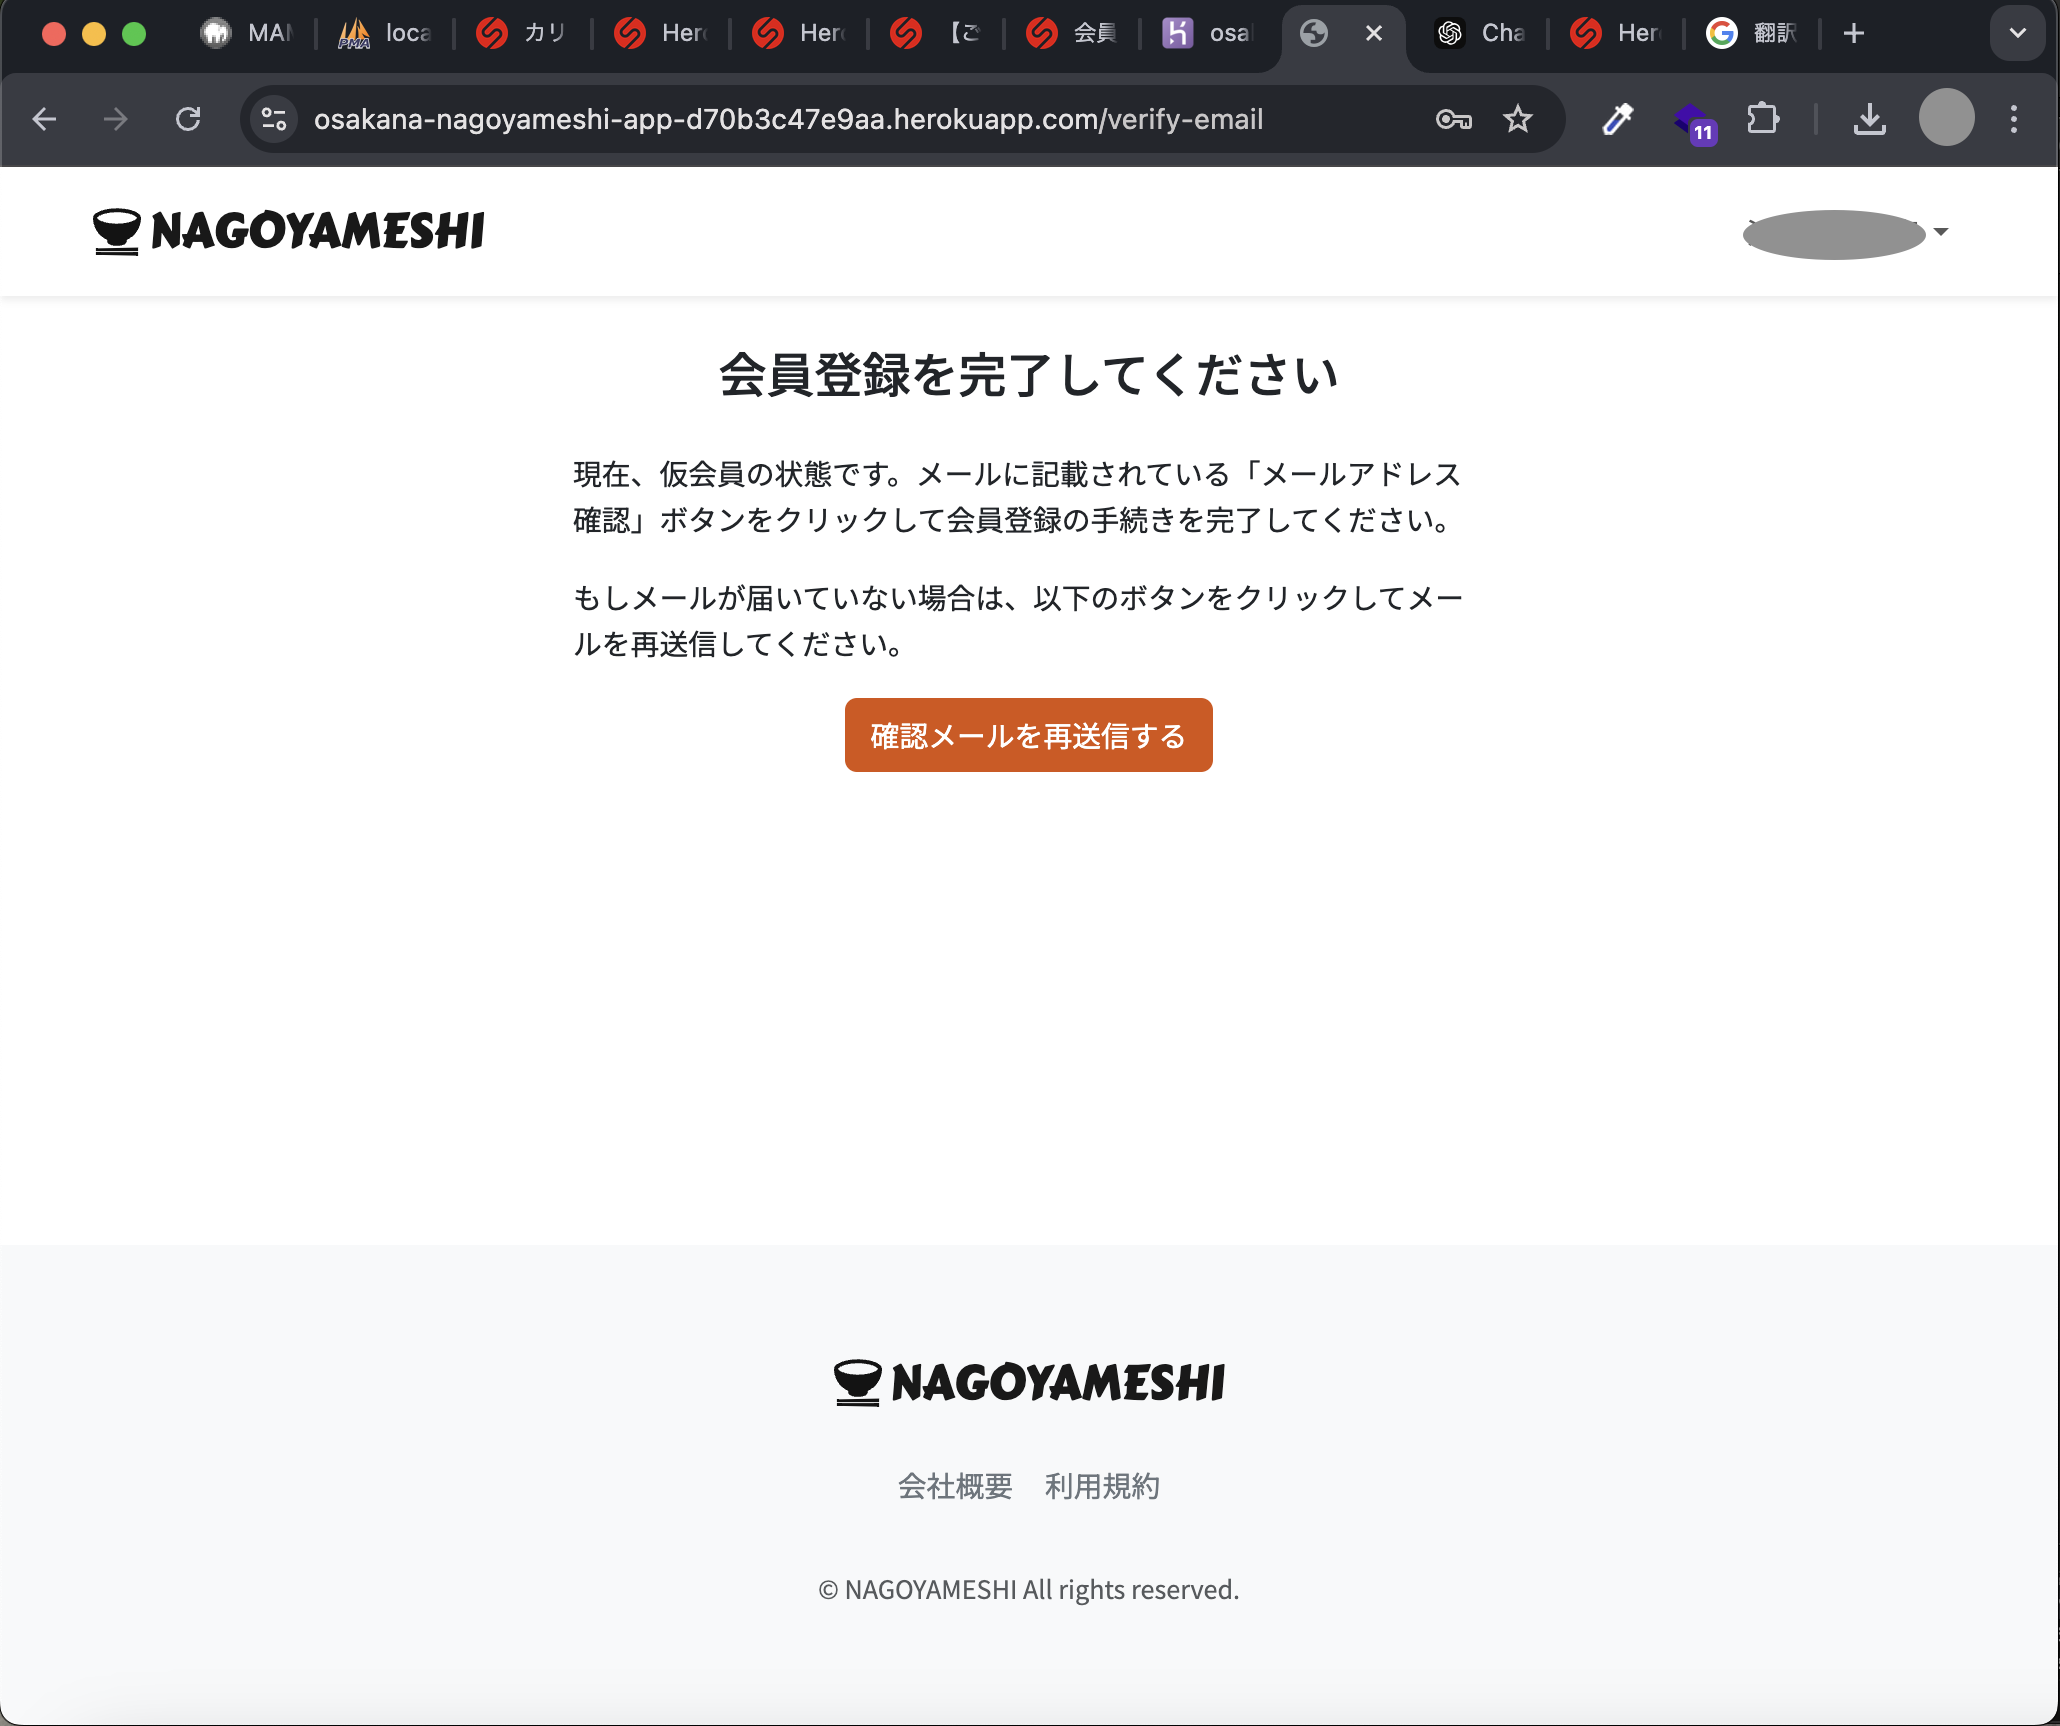Select the eyedropper extension icon
Viewport: 2060px width, 1726px height.
pos(1616,119)
